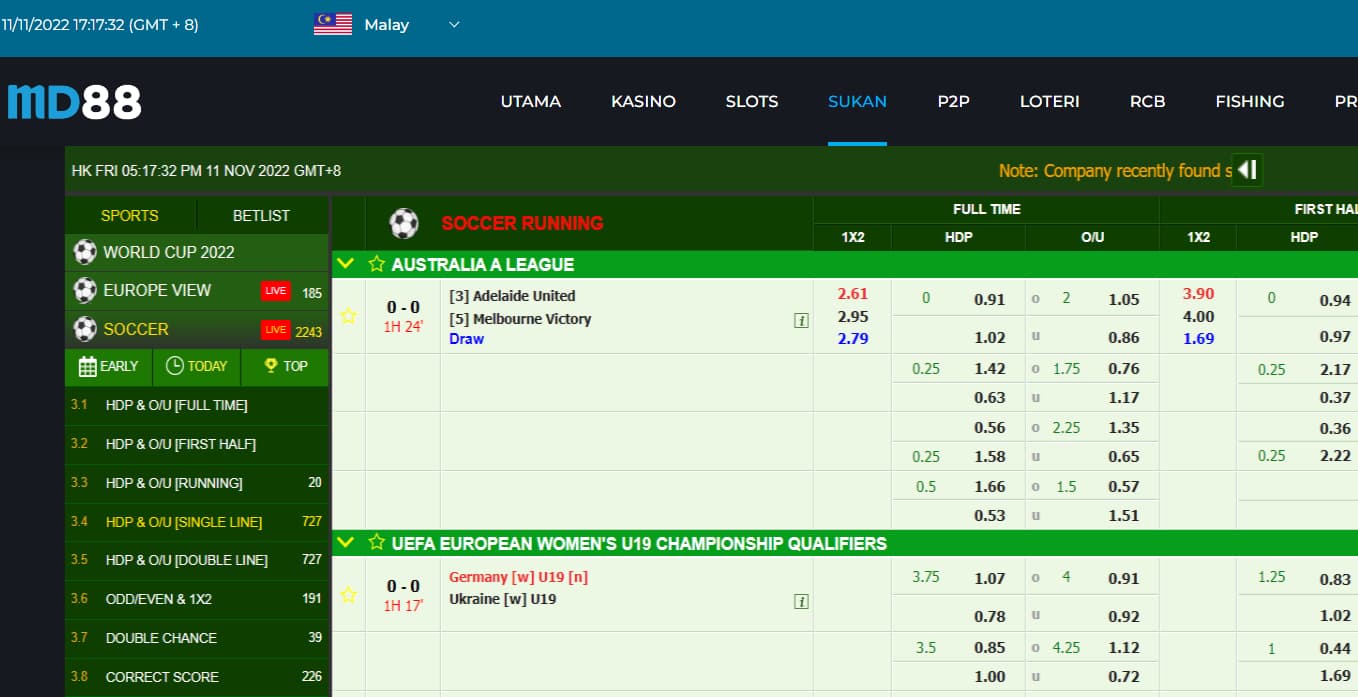Screen dimensions: 1358x697
Task: Select SOCCER in the sports list
Action: pyautogui.click(x=136, y=329)
